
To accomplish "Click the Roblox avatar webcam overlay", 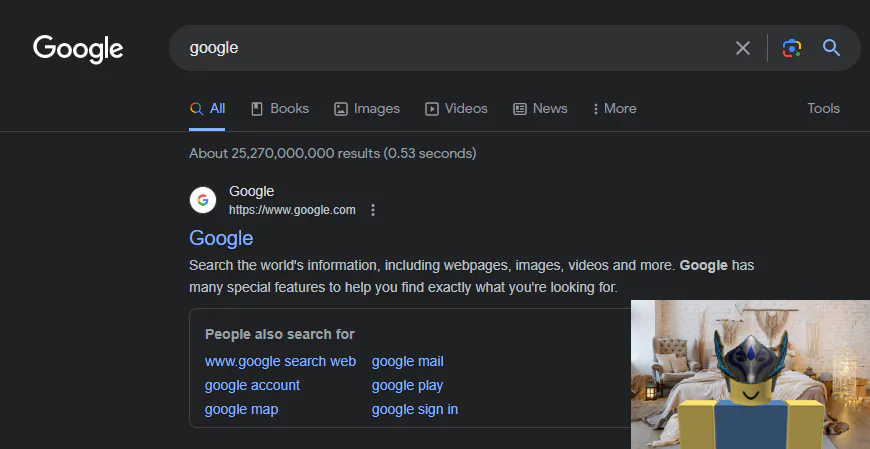I will [x=750, y=375].
